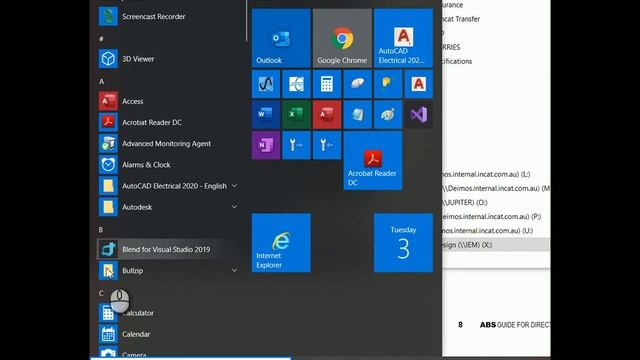Viewport: 640px width, 360px height.
Task: Open the Outlook tile
Action: (x=281, y=38)
